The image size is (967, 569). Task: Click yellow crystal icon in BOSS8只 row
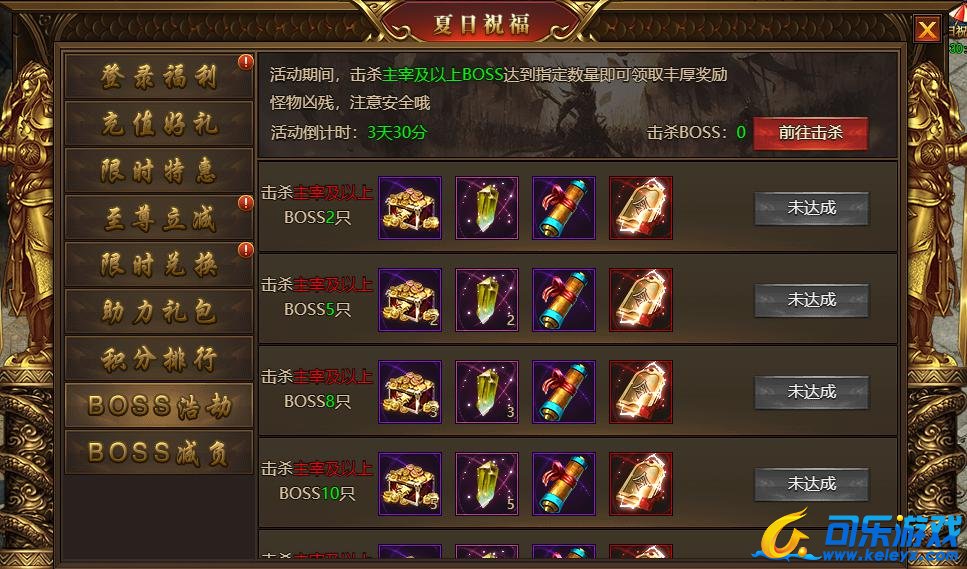click(487, 392)
